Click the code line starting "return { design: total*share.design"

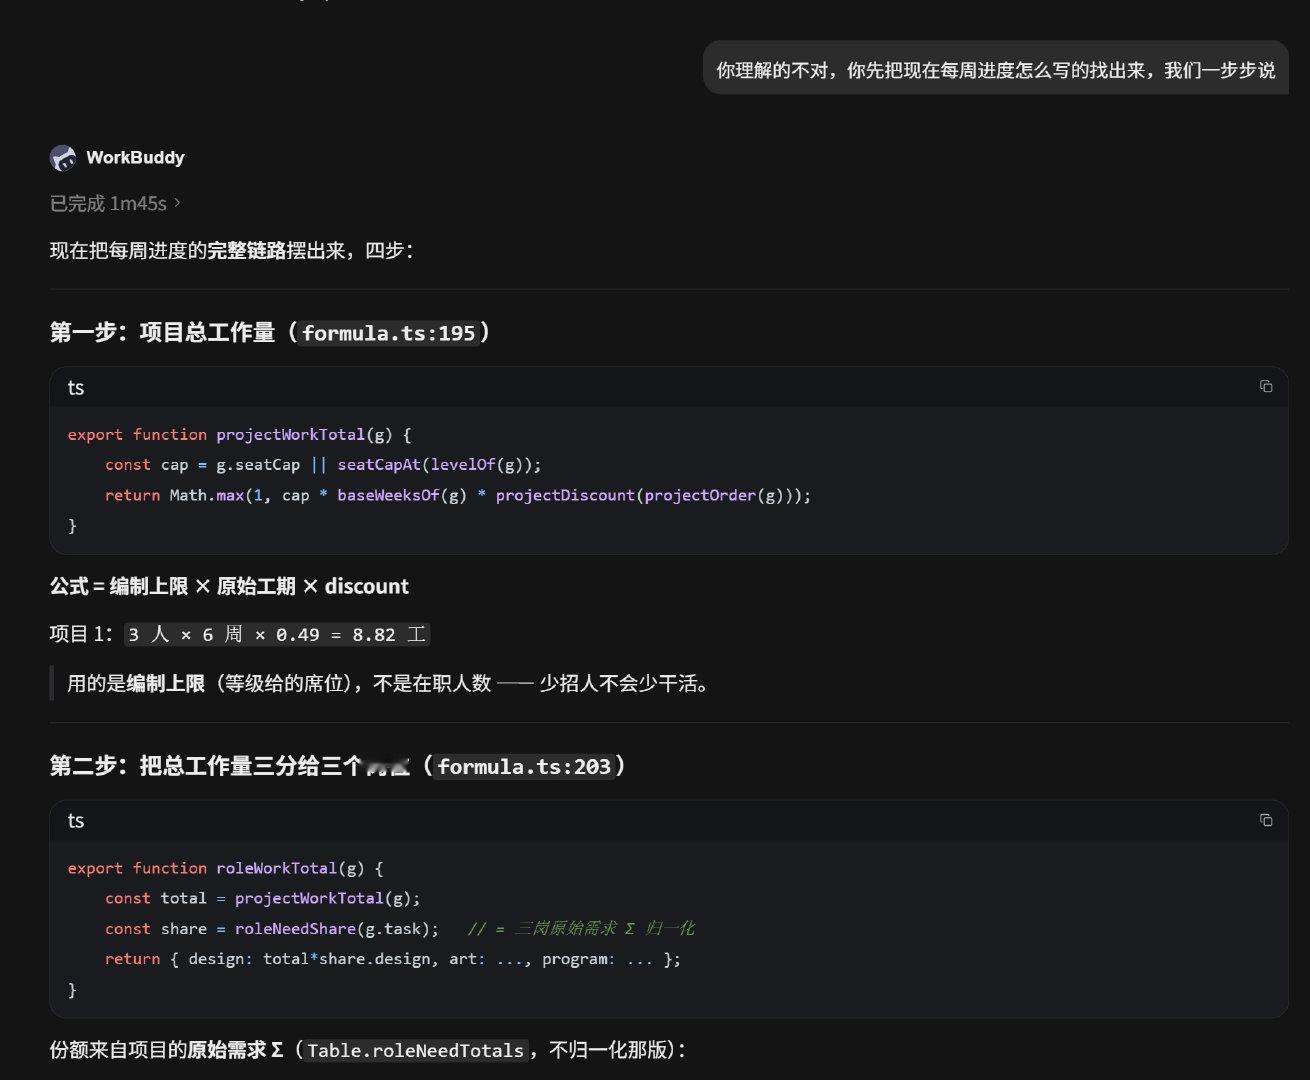tap(393, 959)
